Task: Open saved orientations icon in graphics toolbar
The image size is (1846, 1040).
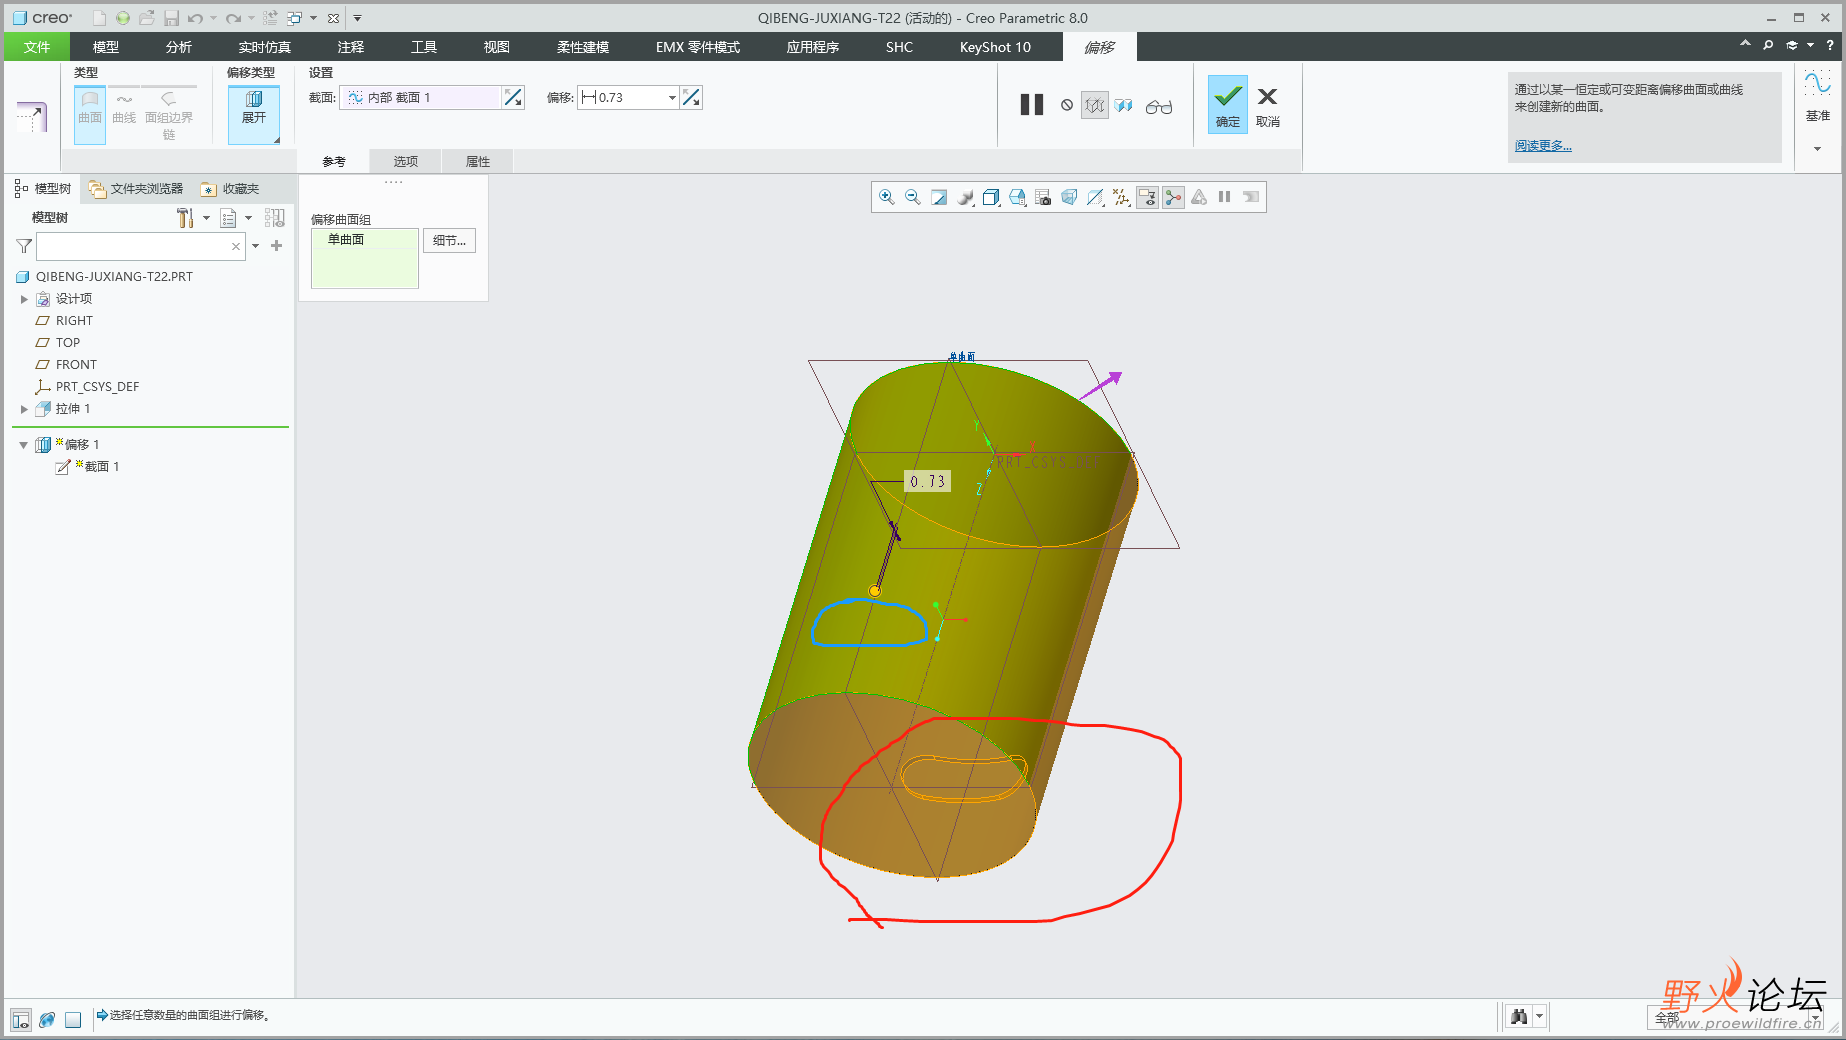Action: coord(1017,197)
